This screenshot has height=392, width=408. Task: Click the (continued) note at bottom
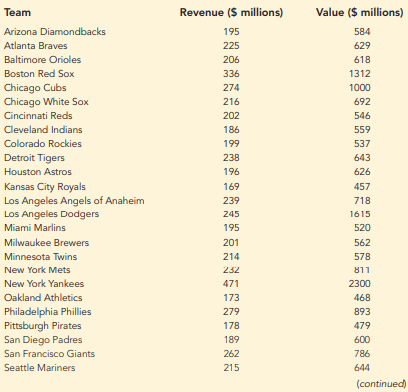tap(381, 384)
